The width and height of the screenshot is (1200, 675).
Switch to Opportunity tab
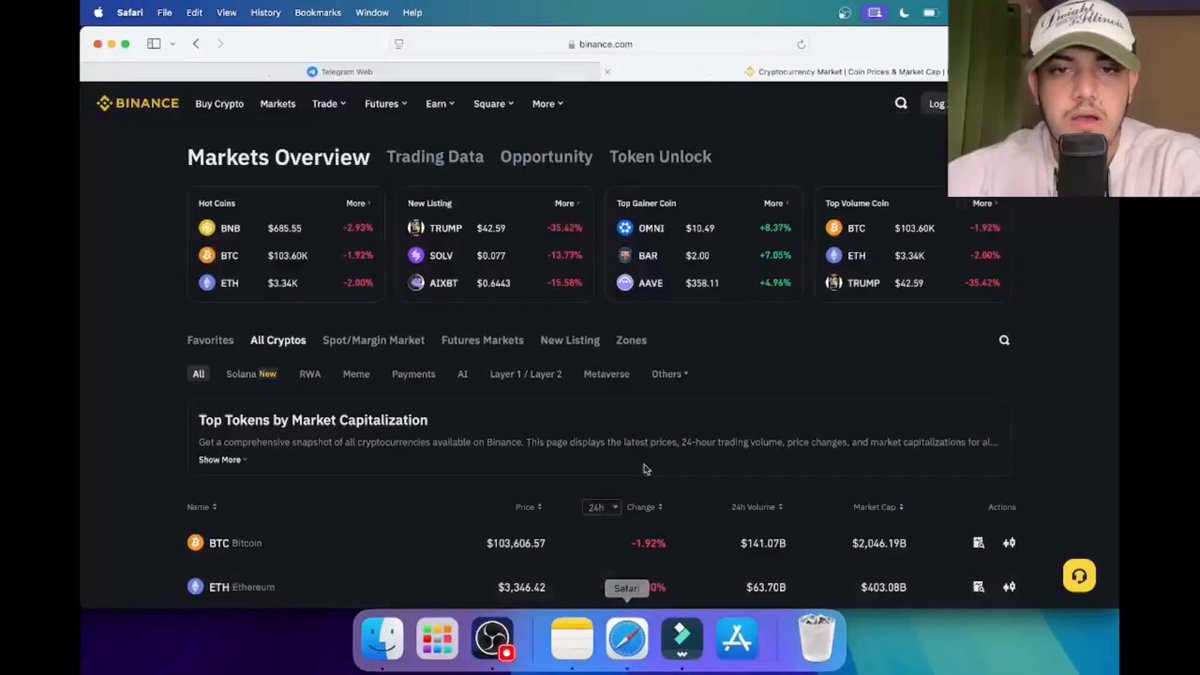[x=546, y=157]
